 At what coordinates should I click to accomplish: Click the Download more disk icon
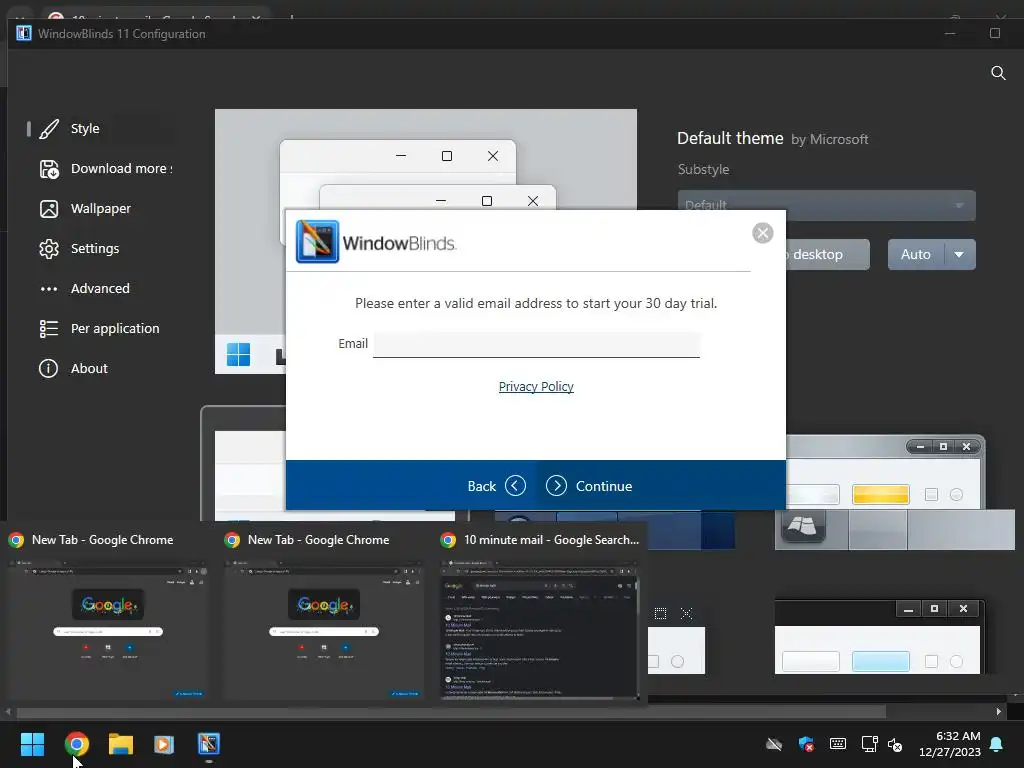point(49,169)
